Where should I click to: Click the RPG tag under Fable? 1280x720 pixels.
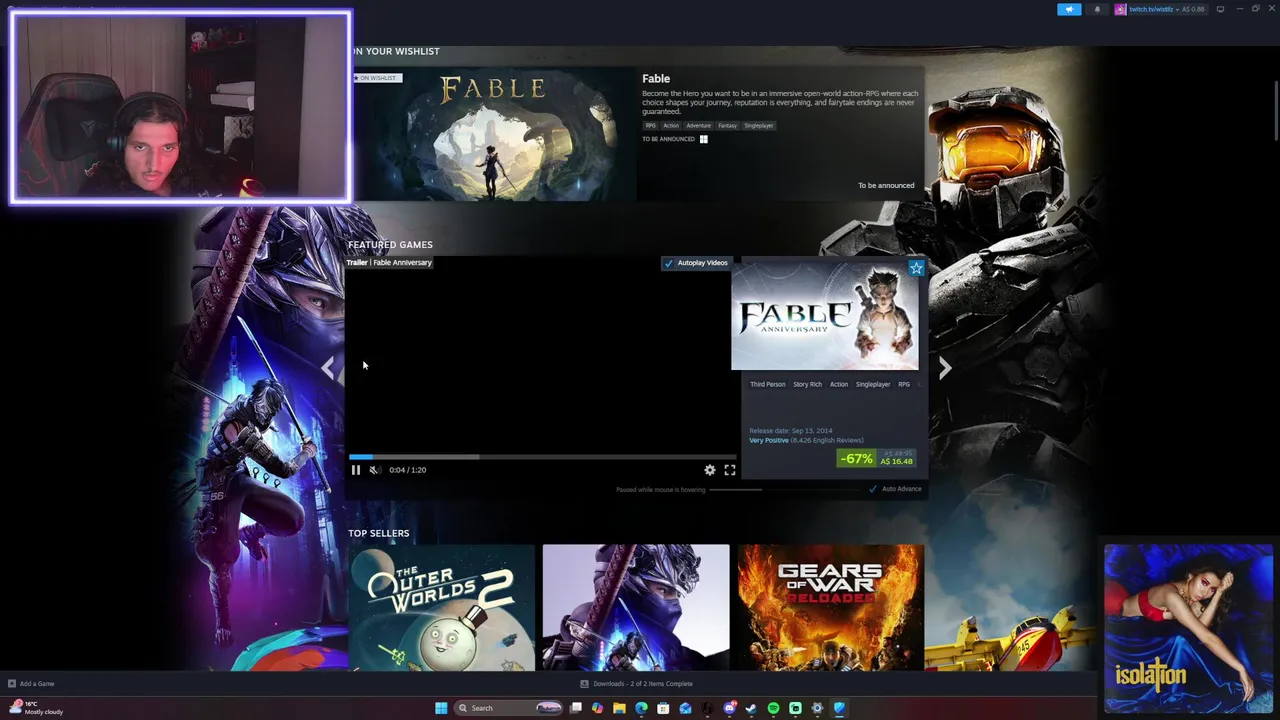pyautogui.click(x=651, y=125)
